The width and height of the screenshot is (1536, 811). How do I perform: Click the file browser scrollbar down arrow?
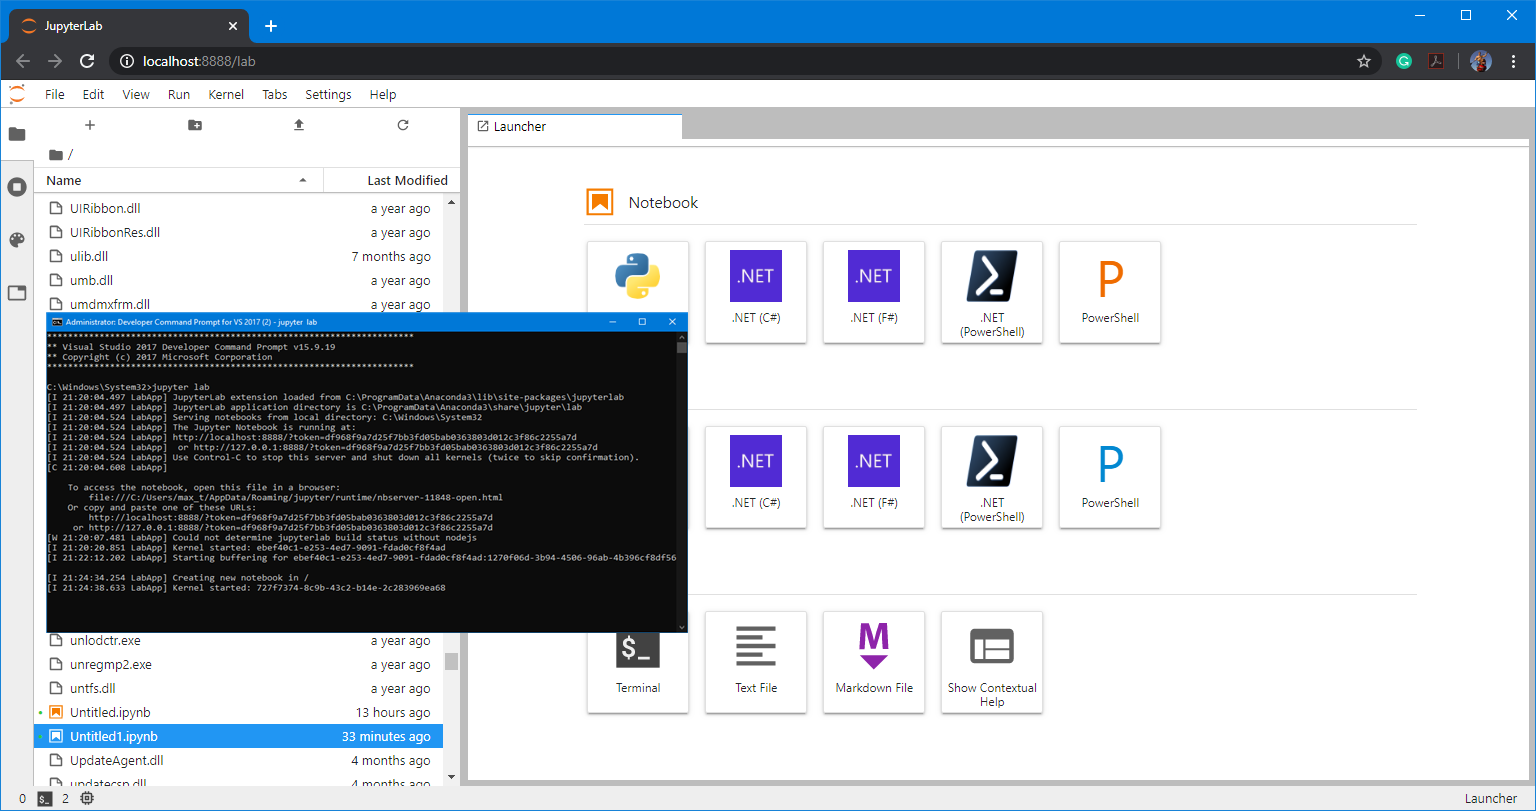coord(451,776)
